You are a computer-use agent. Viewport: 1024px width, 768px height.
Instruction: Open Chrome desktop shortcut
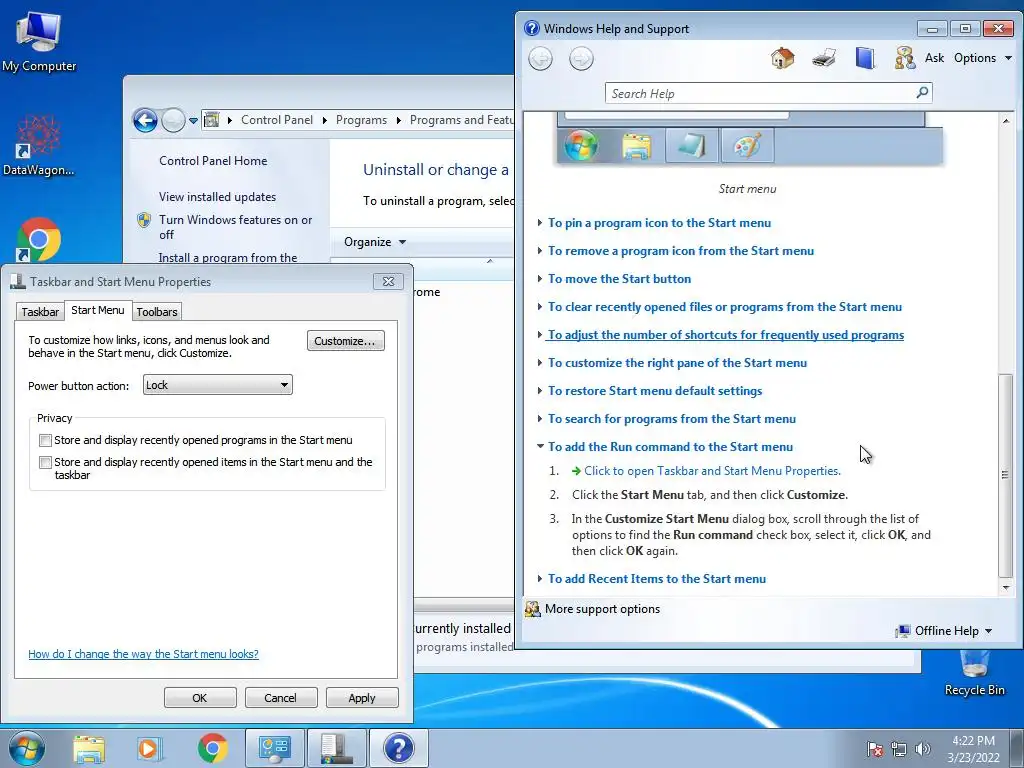39,239
